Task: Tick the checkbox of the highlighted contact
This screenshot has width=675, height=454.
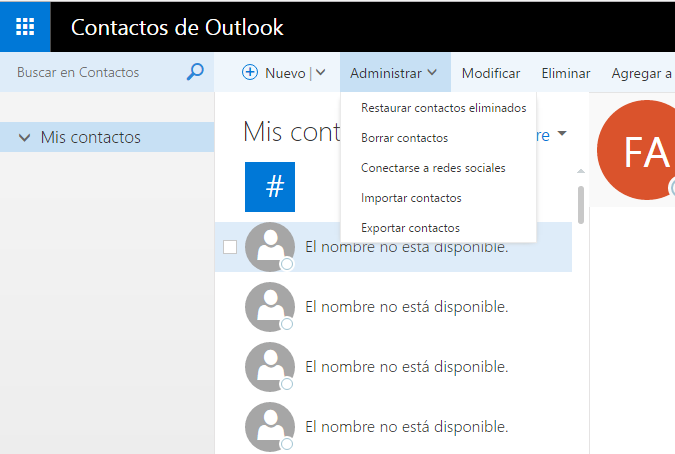Action: (x=230, y=247)
